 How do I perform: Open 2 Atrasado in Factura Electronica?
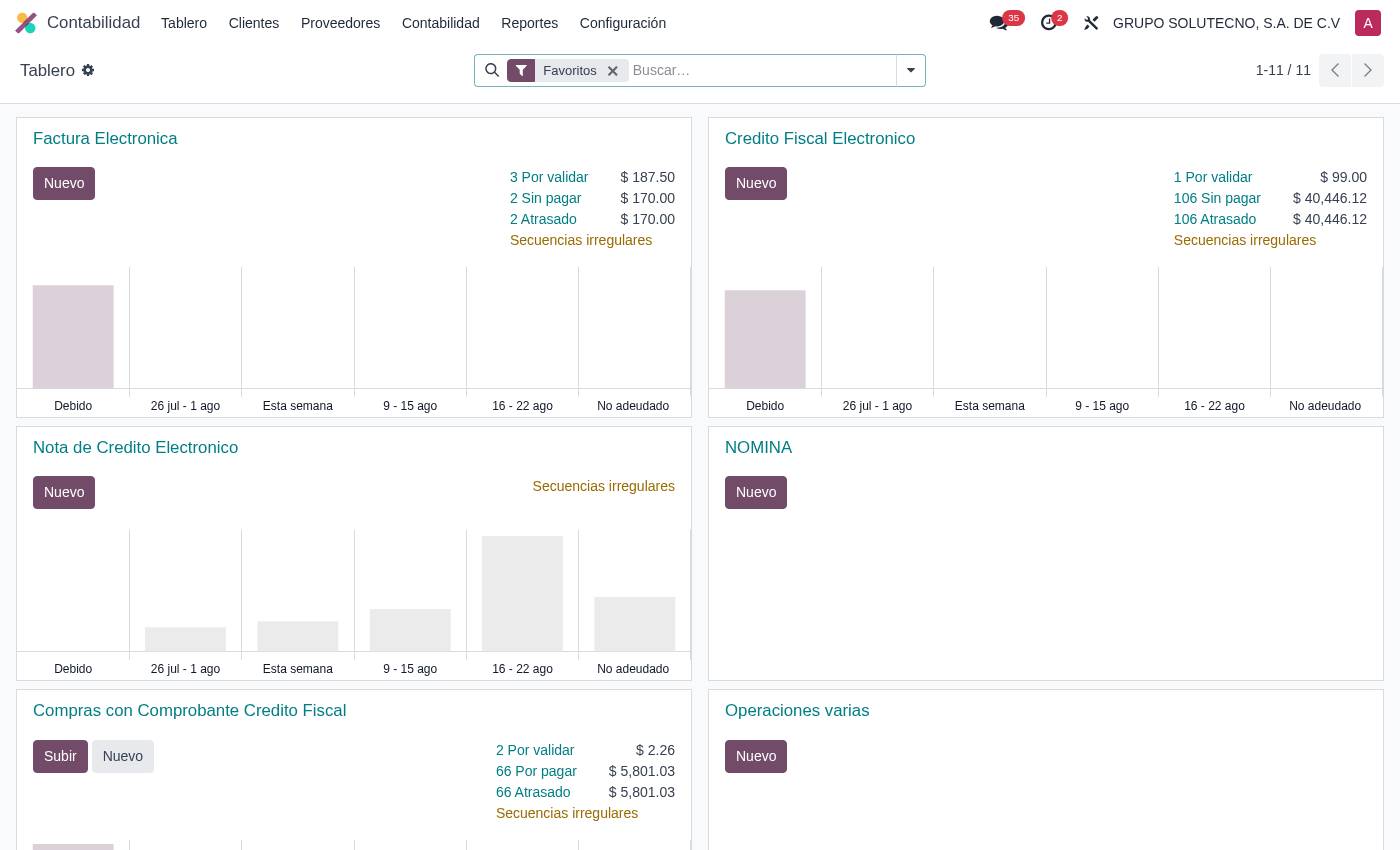pos(543,219)
